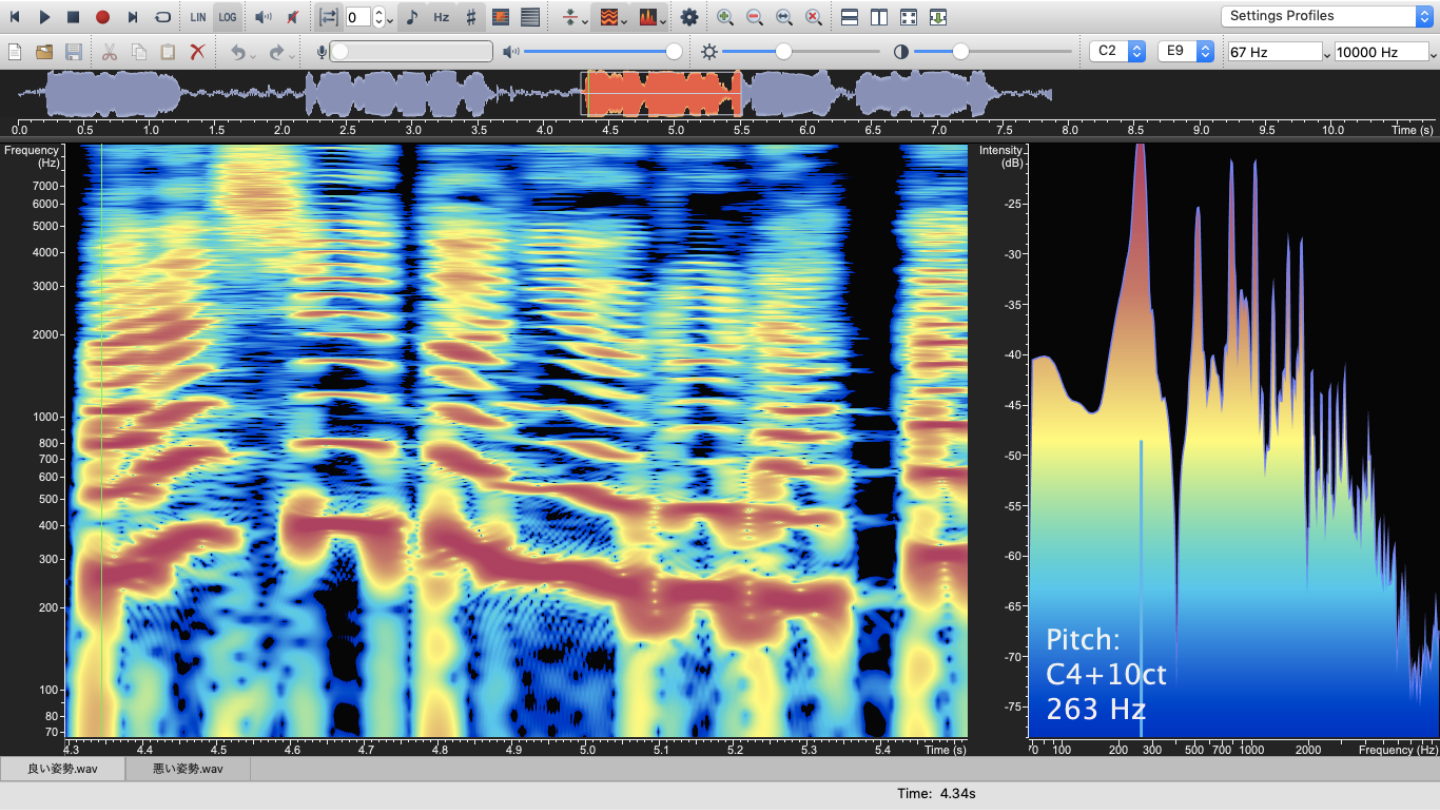Click the zoom out magnifier icon
1440x810 pixels.
click(754, 17)
